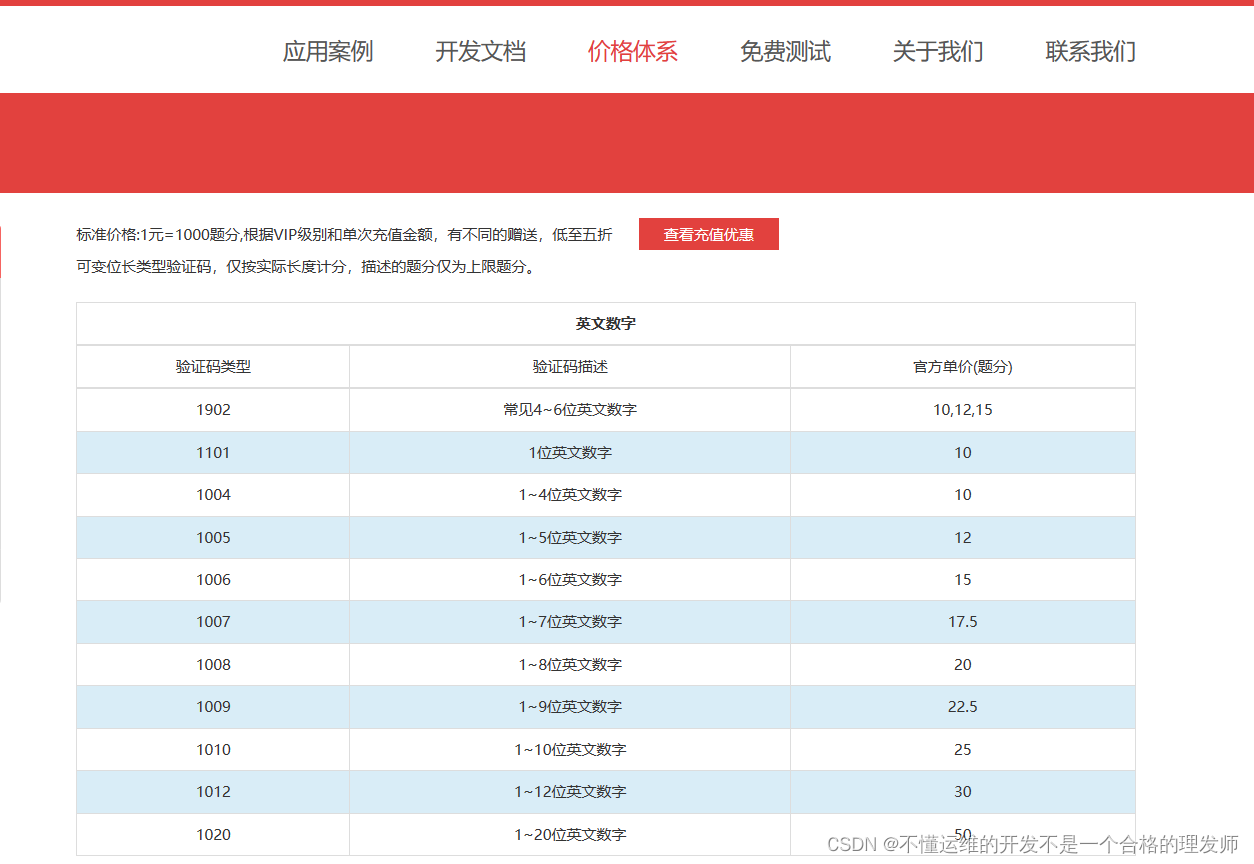The image size is (1254, 864).
Task: Click the price 10 in row 1004
Action: pyautogui.click(x=963, y=495)
